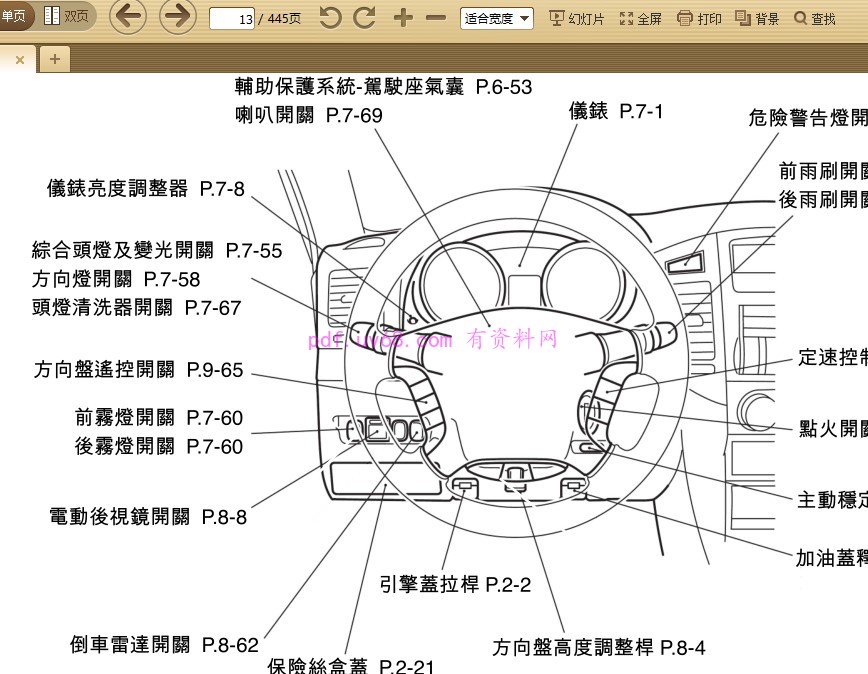Screen dimensions: 868x674
Task: Go back using the left arrow button
Action: [127, 17]
